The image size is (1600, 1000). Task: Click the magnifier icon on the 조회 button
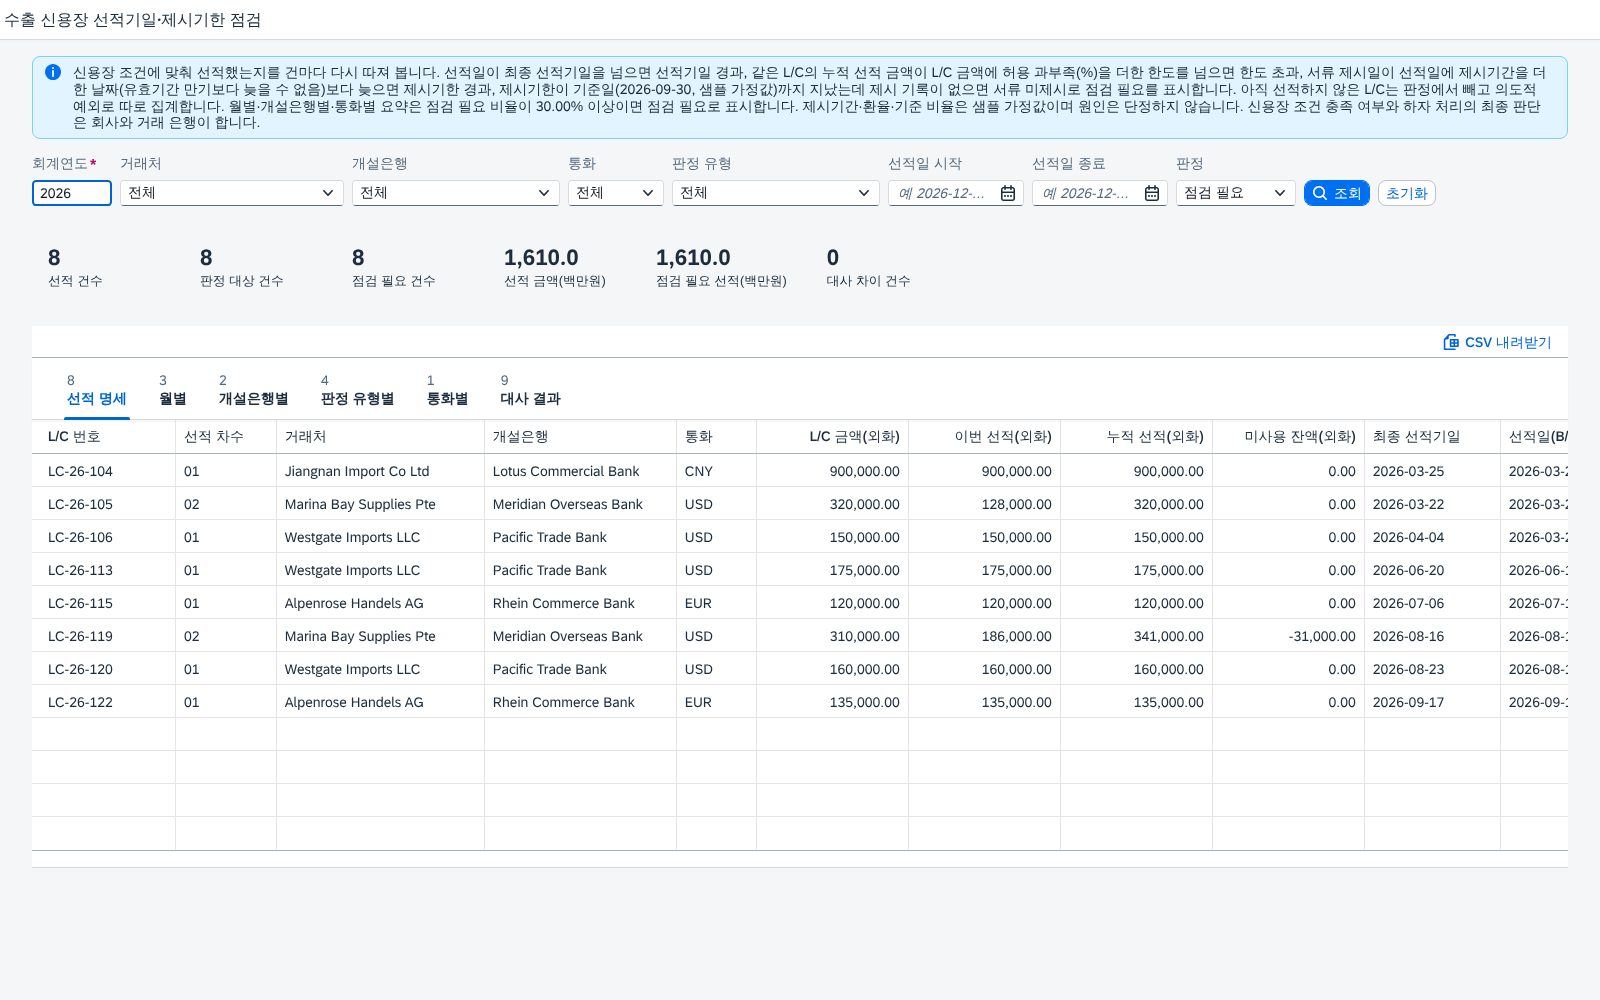point(1320,193)
